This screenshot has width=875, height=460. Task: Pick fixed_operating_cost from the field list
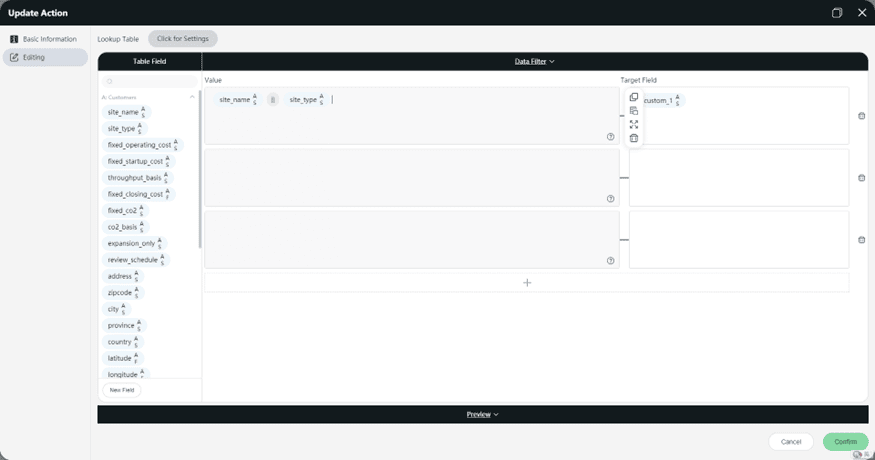coord(142,145)
